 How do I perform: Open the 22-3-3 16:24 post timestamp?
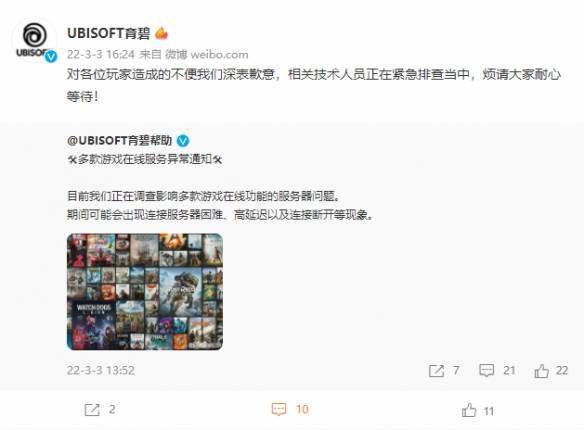[x=101, y=54]
